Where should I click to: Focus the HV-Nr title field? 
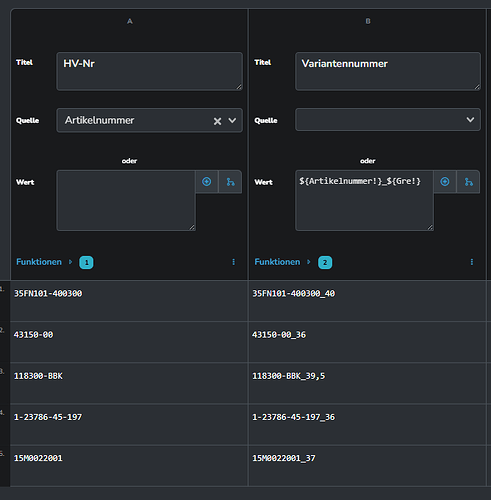pyautogui.click(x=150, y=71)
